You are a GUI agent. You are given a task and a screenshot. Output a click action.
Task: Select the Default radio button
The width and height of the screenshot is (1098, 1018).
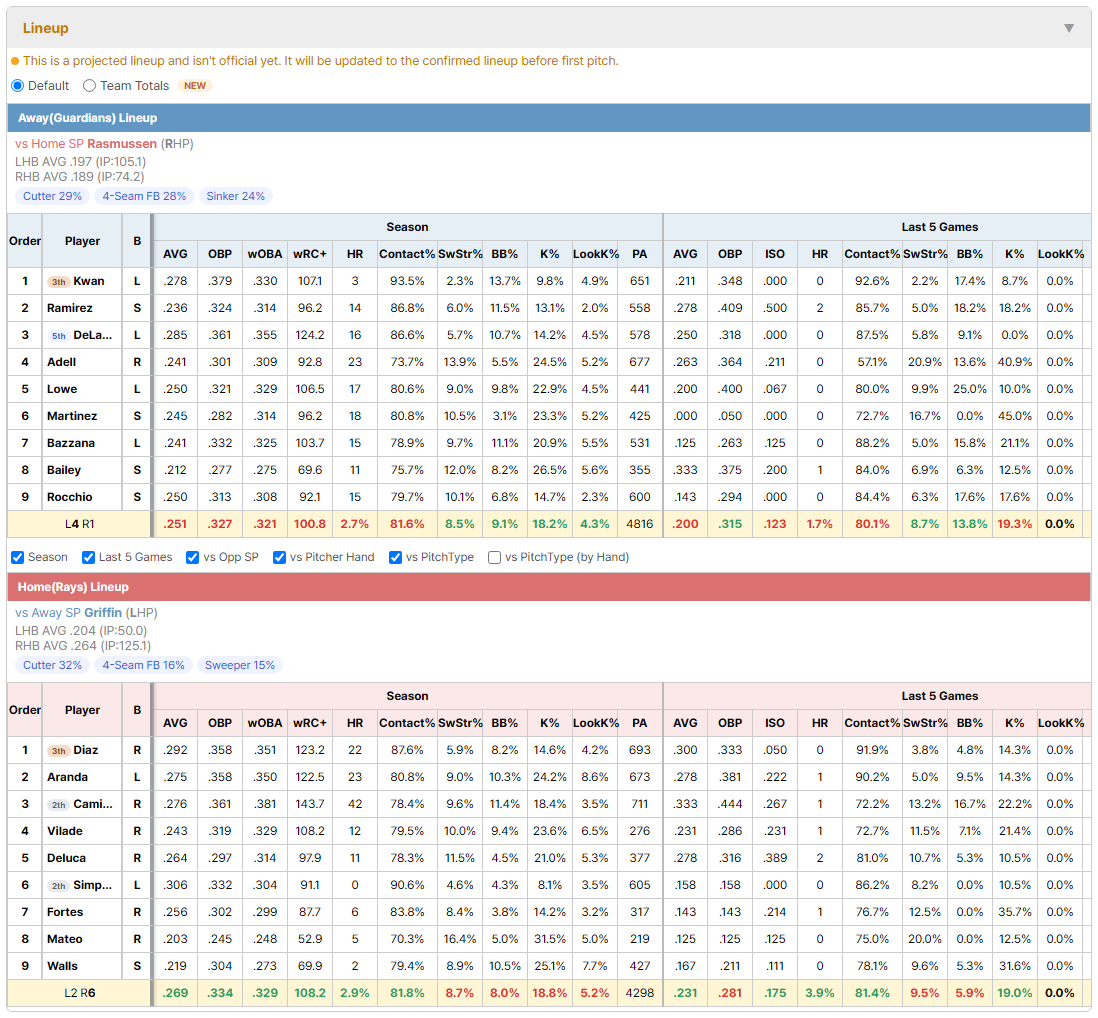[18, 85]
